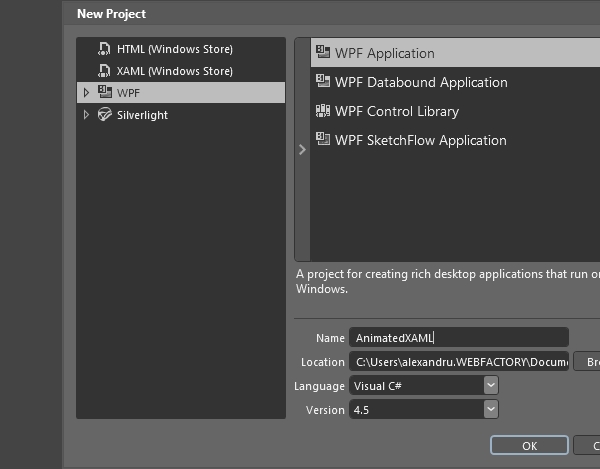Click the XAML (Windows Store) category icon
The height and width of the screenshot is (469, 600).
pyautogui.click(x=105, y=71)
